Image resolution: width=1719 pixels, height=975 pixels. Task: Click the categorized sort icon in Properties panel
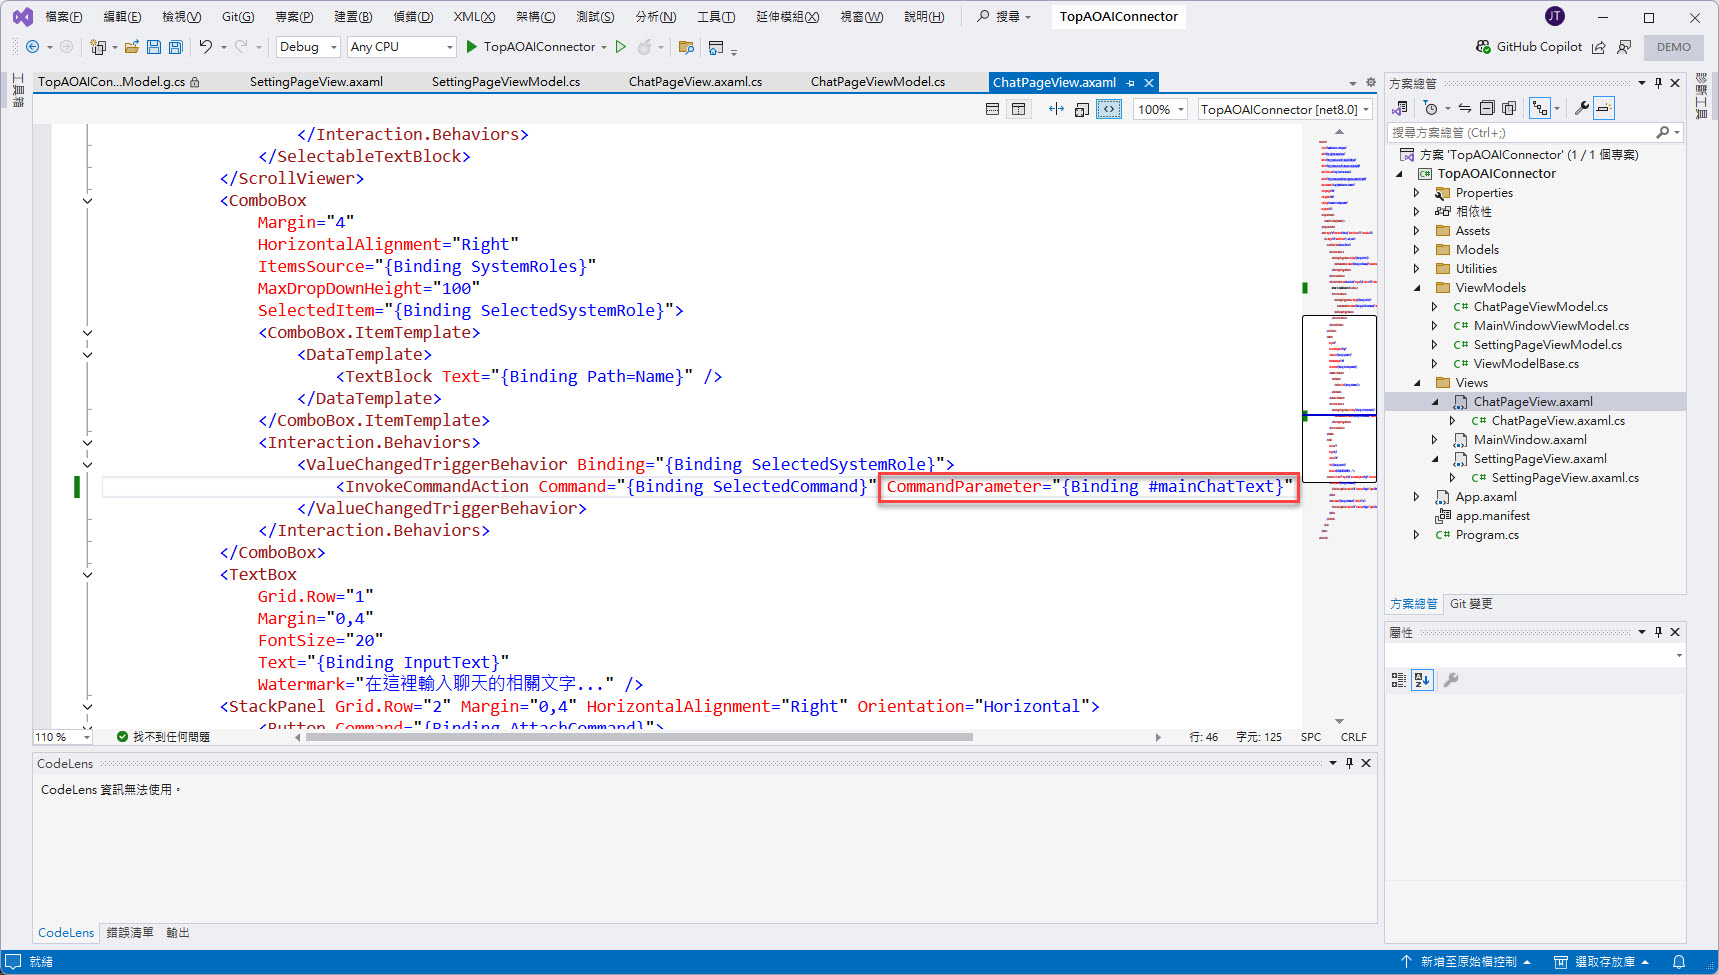(1399, 680)
